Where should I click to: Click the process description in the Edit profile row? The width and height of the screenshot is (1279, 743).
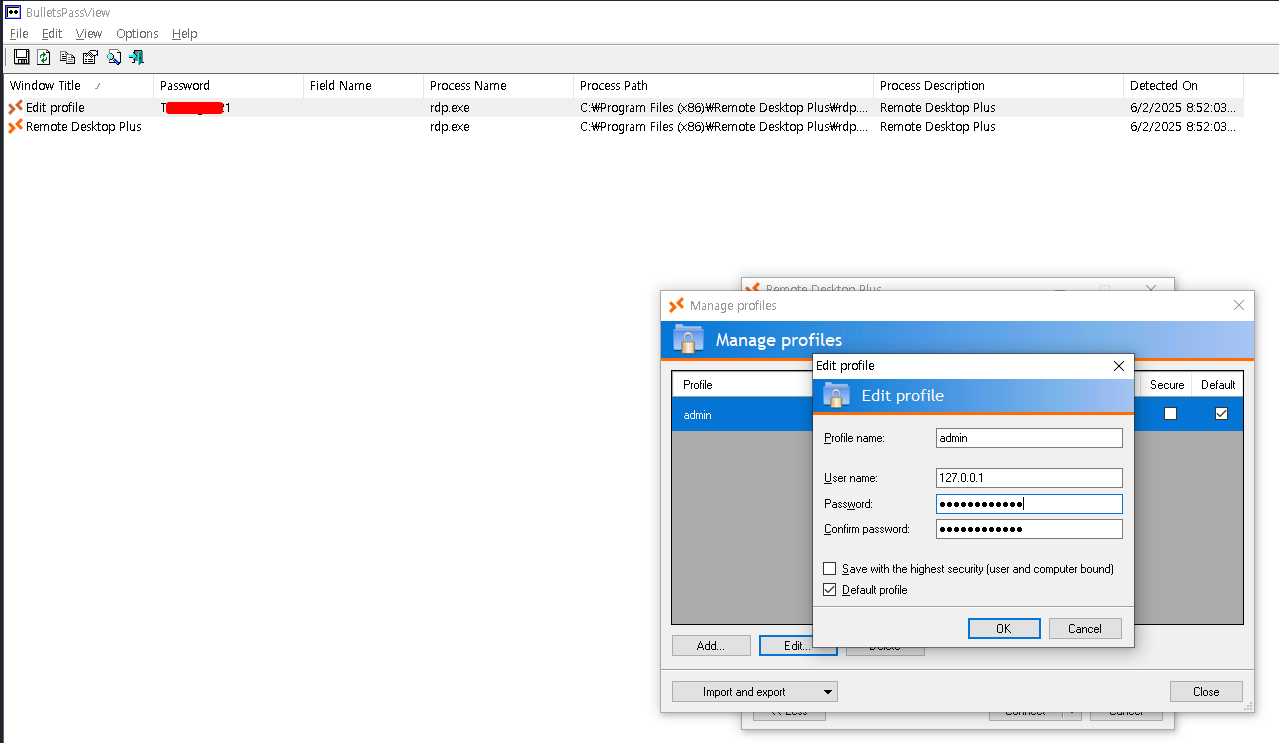[x=937, y=107]
